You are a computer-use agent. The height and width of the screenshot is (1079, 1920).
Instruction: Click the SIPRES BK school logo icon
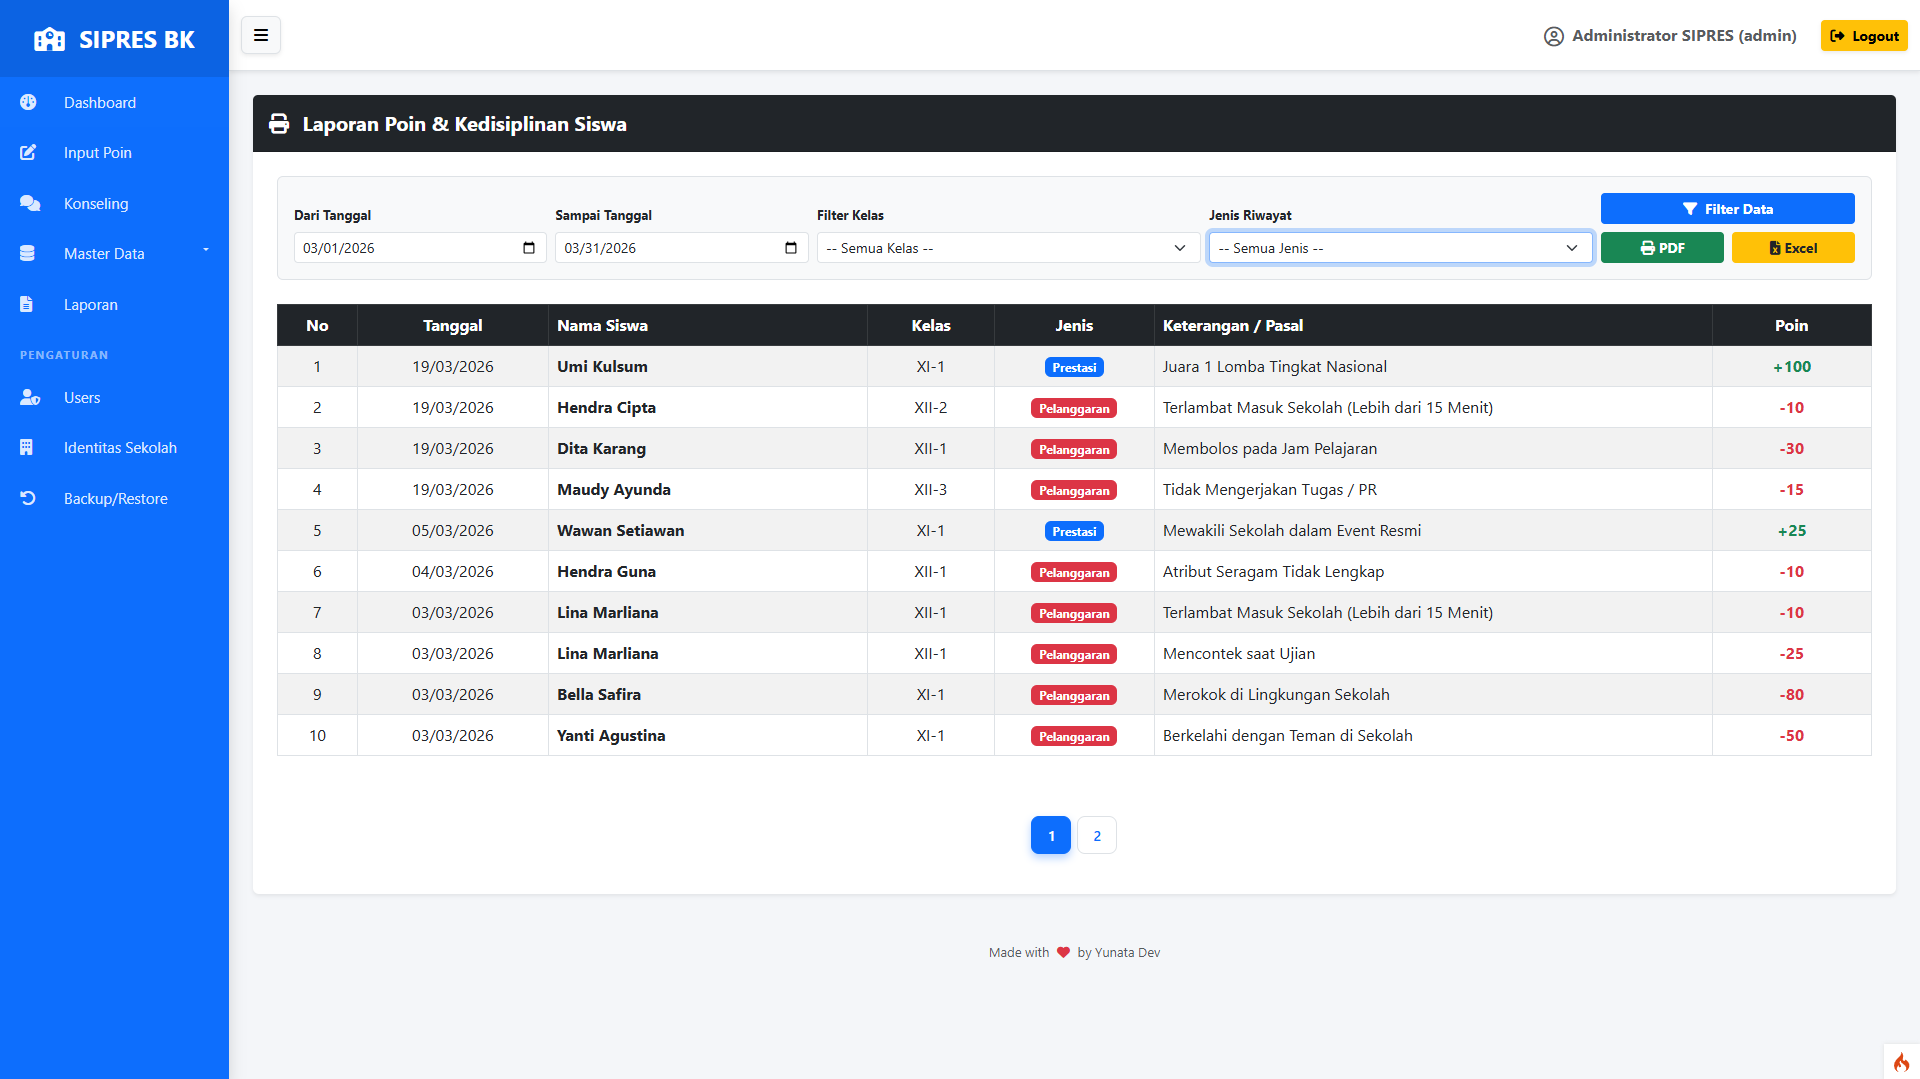49,40
